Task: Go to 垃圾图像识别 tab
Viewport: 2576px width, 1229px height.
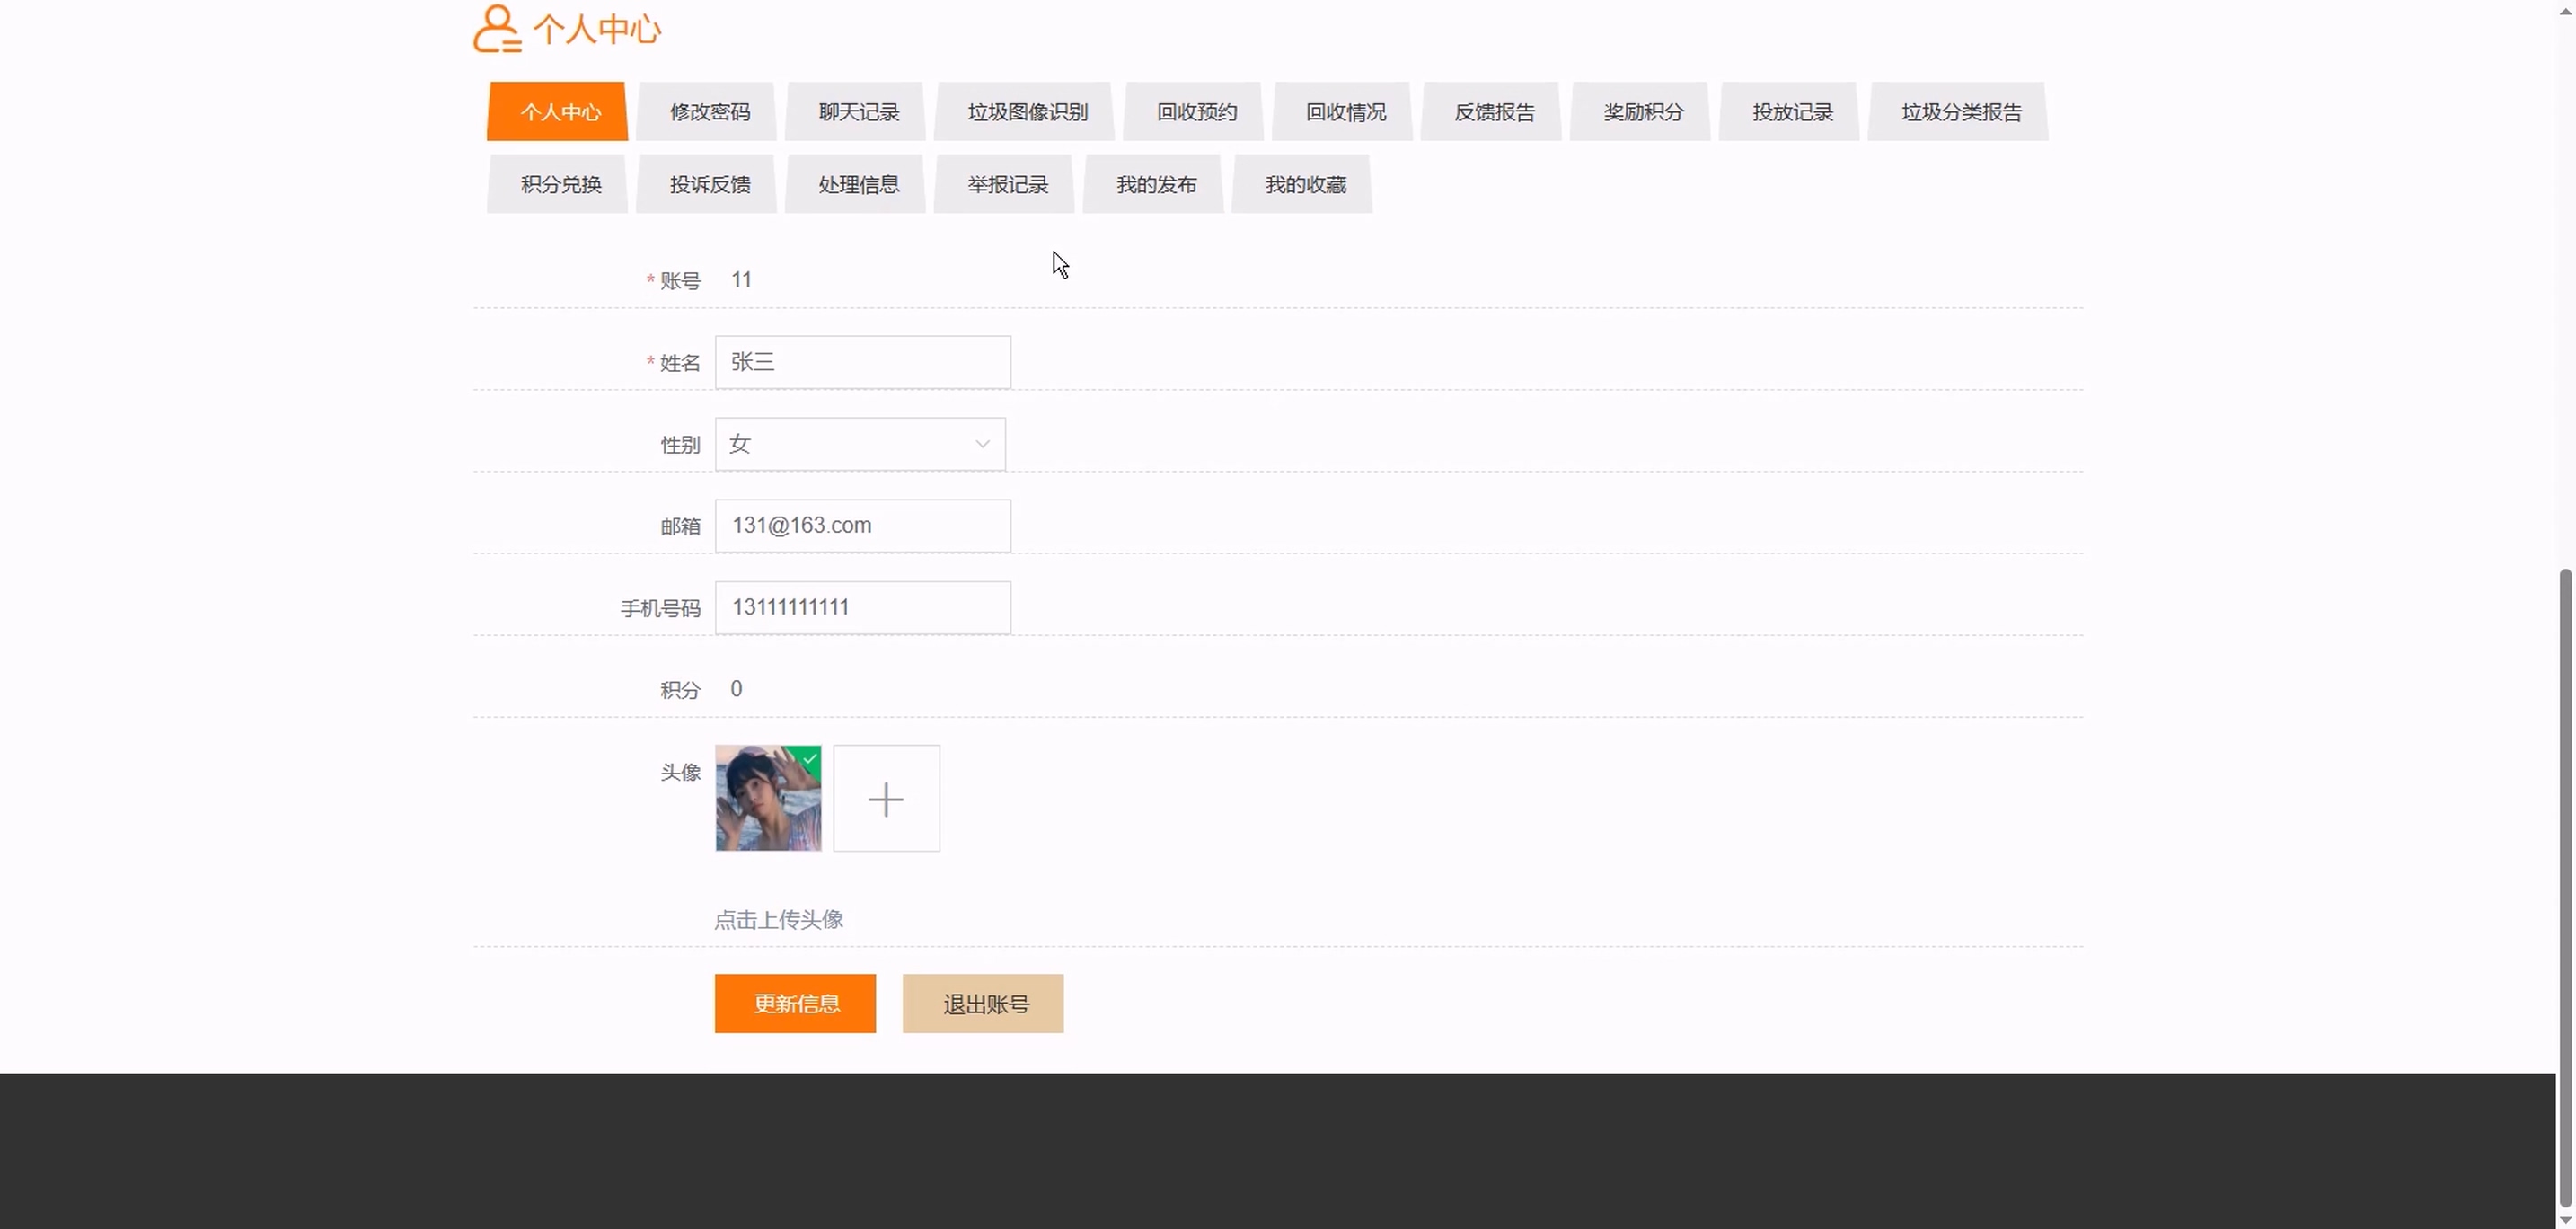Action: [x=1027, y=112]
